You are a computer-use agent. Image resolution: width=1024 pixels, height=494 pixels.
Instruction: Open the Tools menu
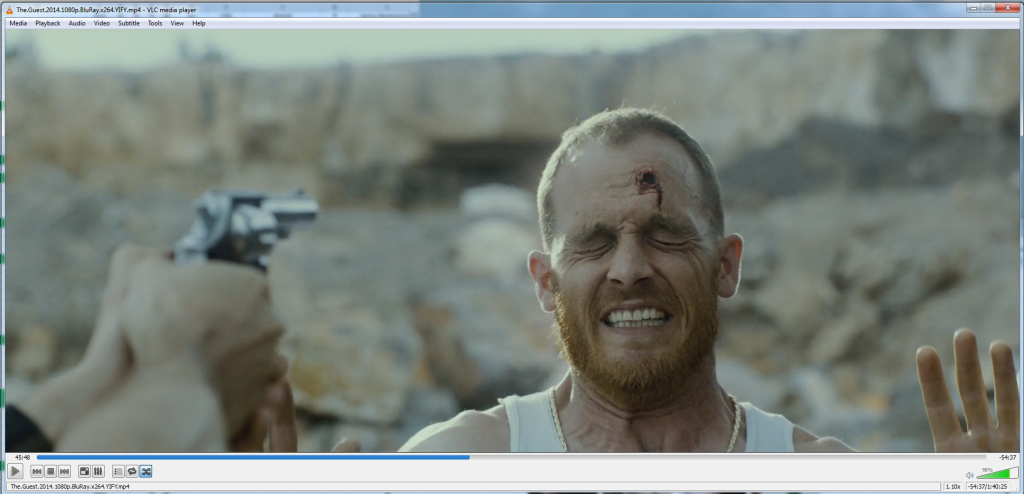[x=155, y=24]
